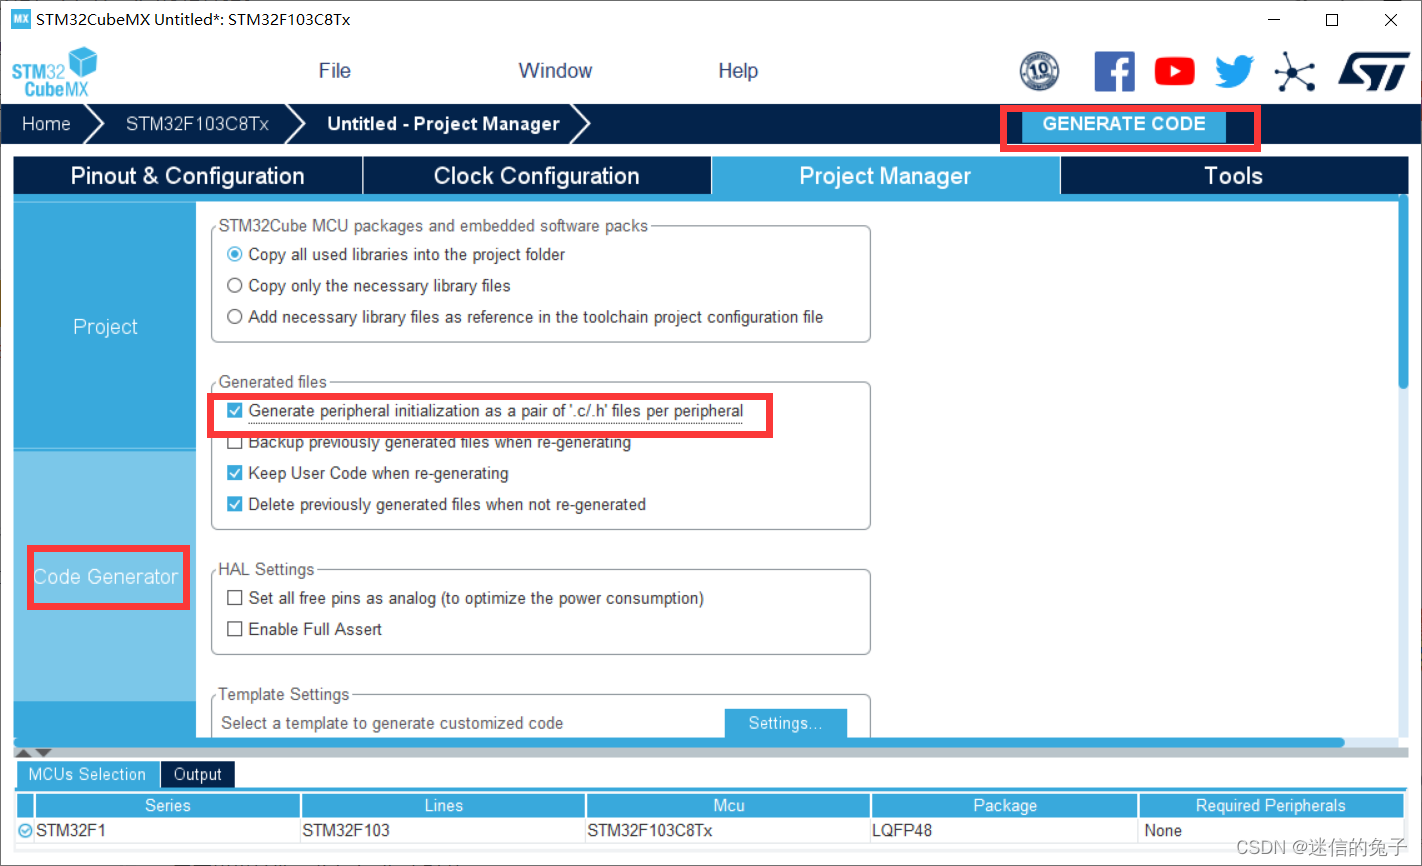1422x866 pixels.
Task: Open the Window menu
Action: tap(555, 71)
